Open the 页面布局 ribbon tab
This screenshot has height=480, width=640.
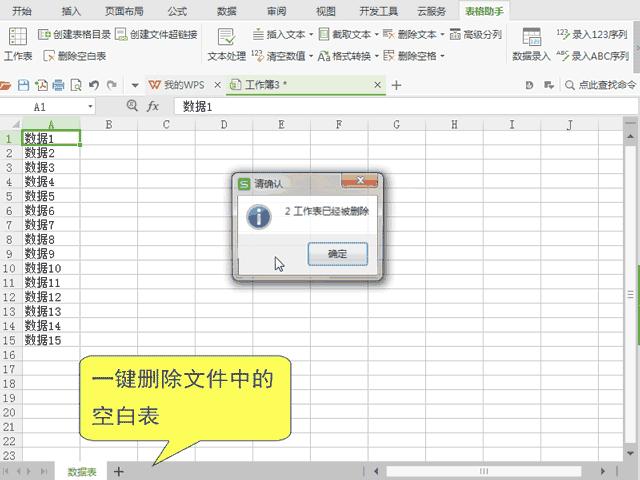point(124,11)
